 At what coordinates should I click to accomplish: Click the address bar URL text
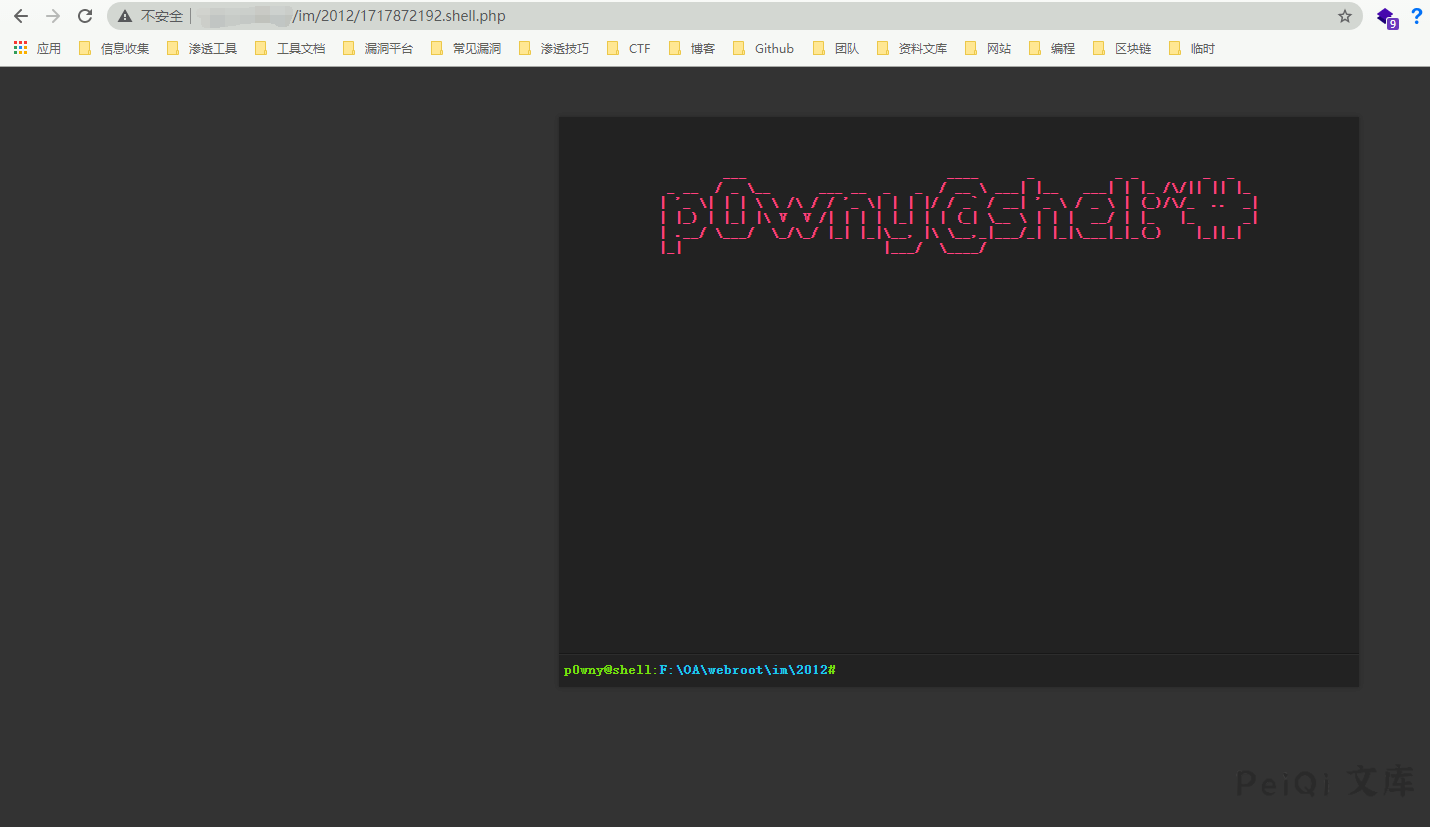pos(399,16)
